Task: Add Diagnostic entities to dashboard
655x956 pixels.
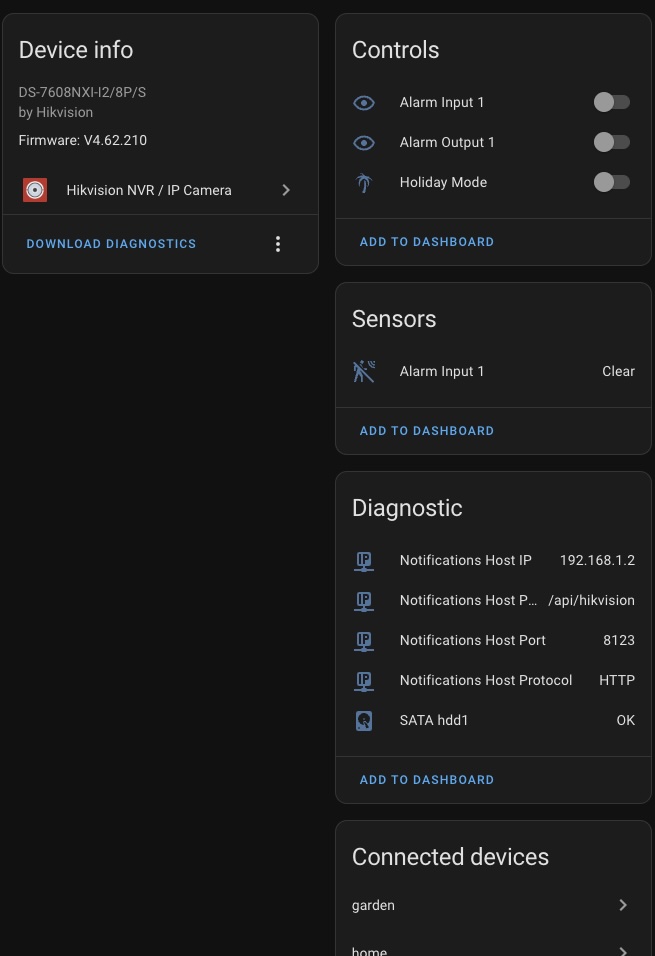Action: pyautogui.click(x=427, y=780)
